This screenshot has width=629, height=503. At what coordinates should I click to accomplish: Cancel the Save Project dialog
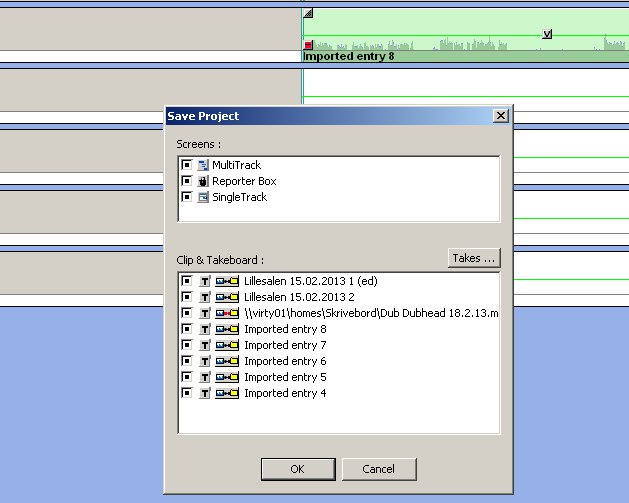coord(379,469)
